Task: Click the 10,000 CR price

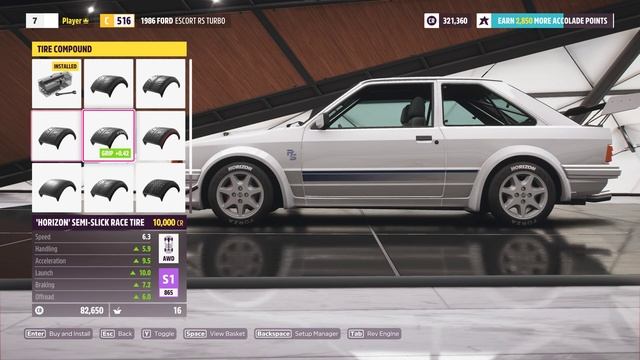Action: (168, 222)
